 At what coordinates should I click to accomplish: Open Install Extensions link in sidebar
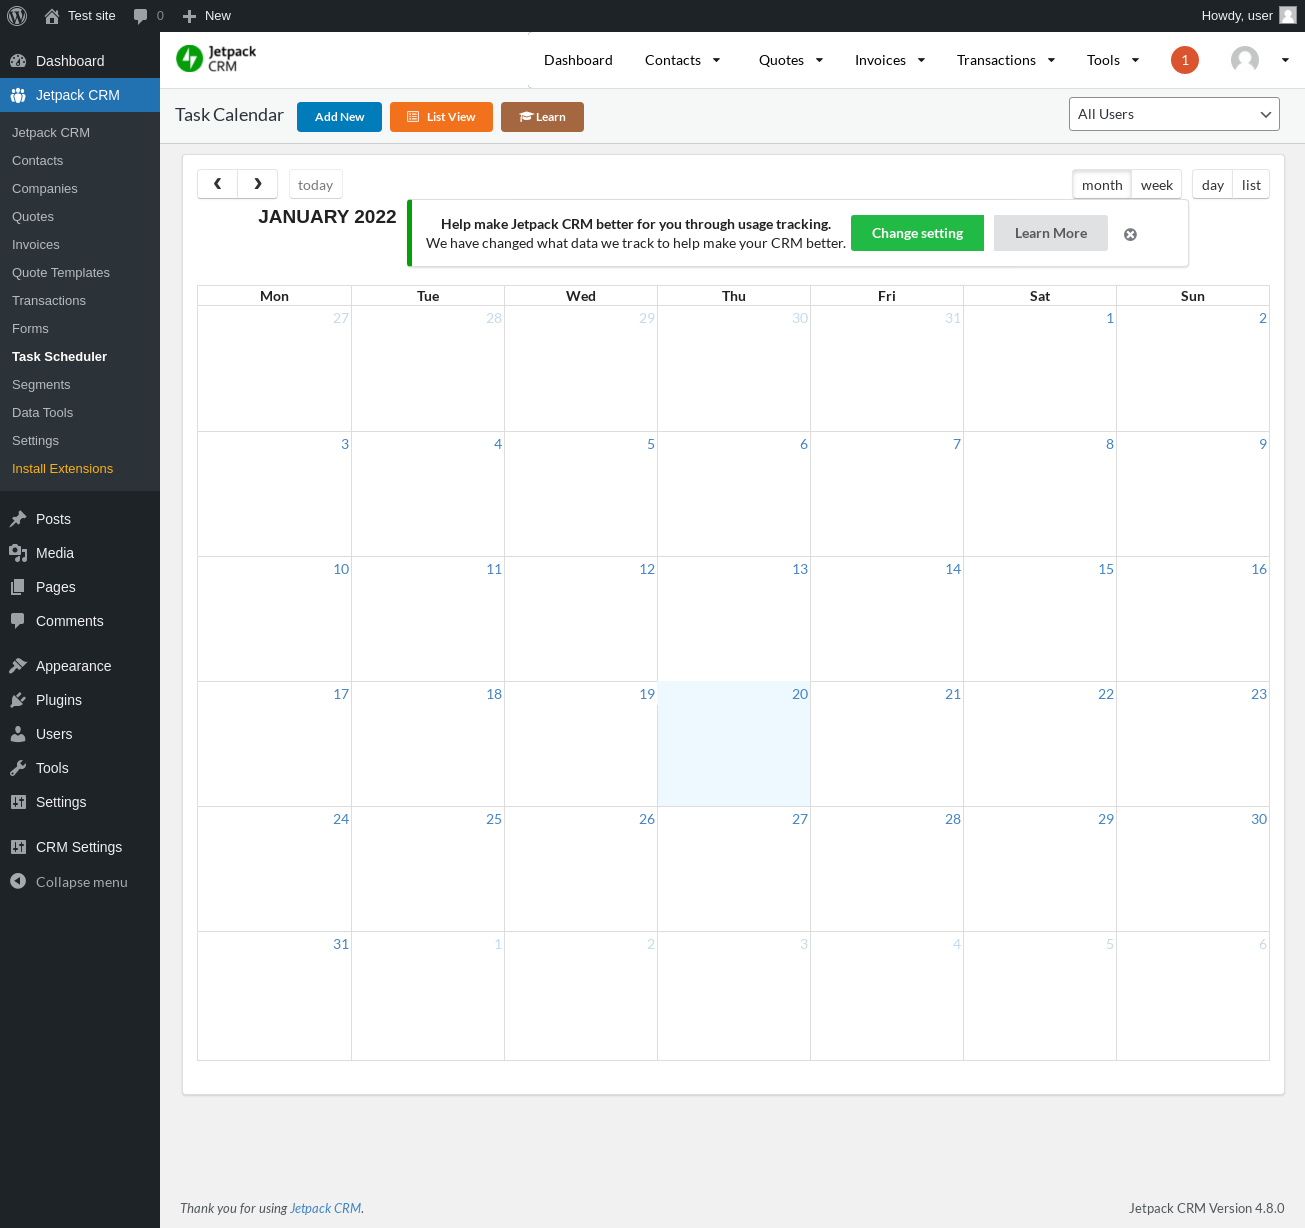[x=62, y=468]
